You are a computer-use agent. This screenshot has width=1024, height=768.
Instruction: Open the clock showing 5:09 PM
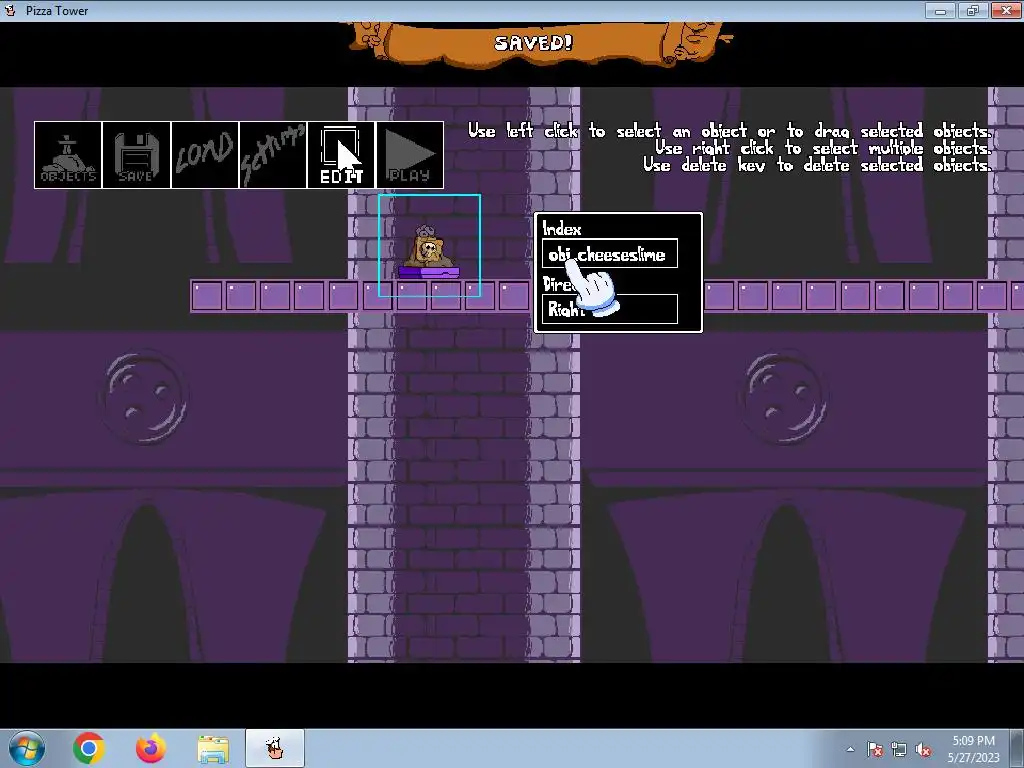(974, 749)
